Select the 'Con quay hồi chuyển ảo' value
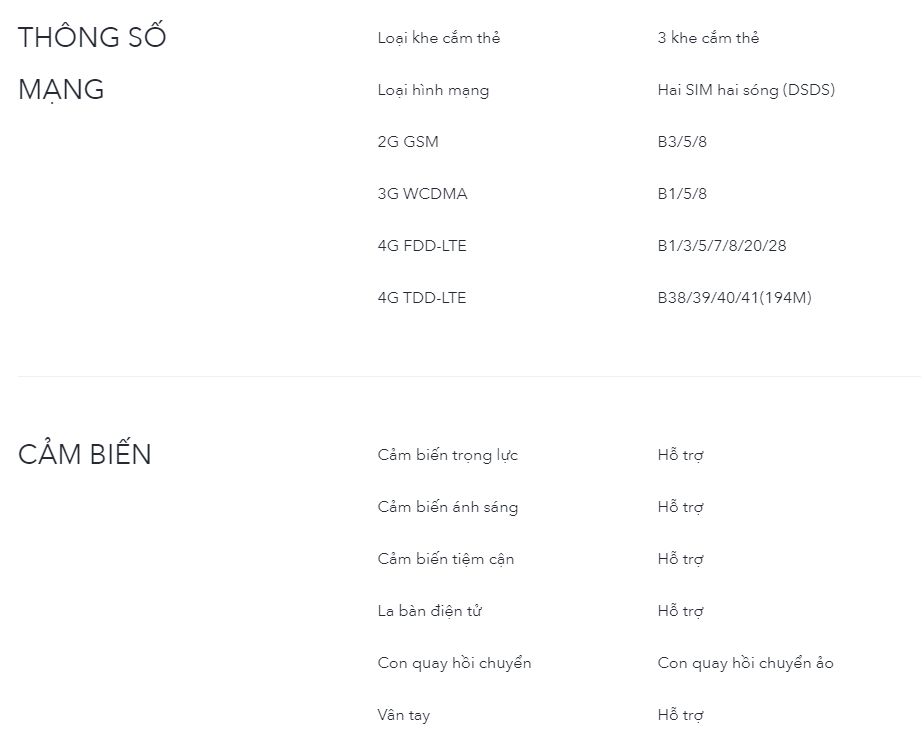This screenshot has height=749, width=921. (745, 663)
